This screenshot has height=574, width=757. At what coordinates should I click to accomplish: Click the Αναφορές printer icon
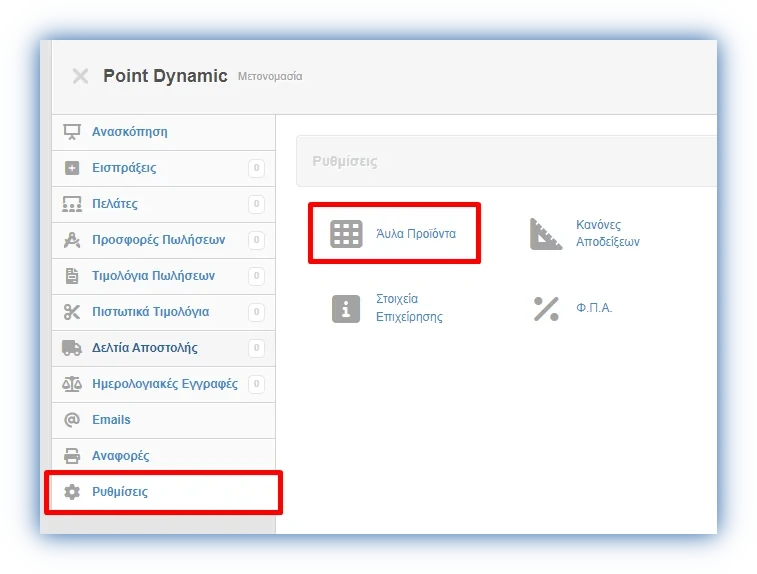tap(71, 456)
